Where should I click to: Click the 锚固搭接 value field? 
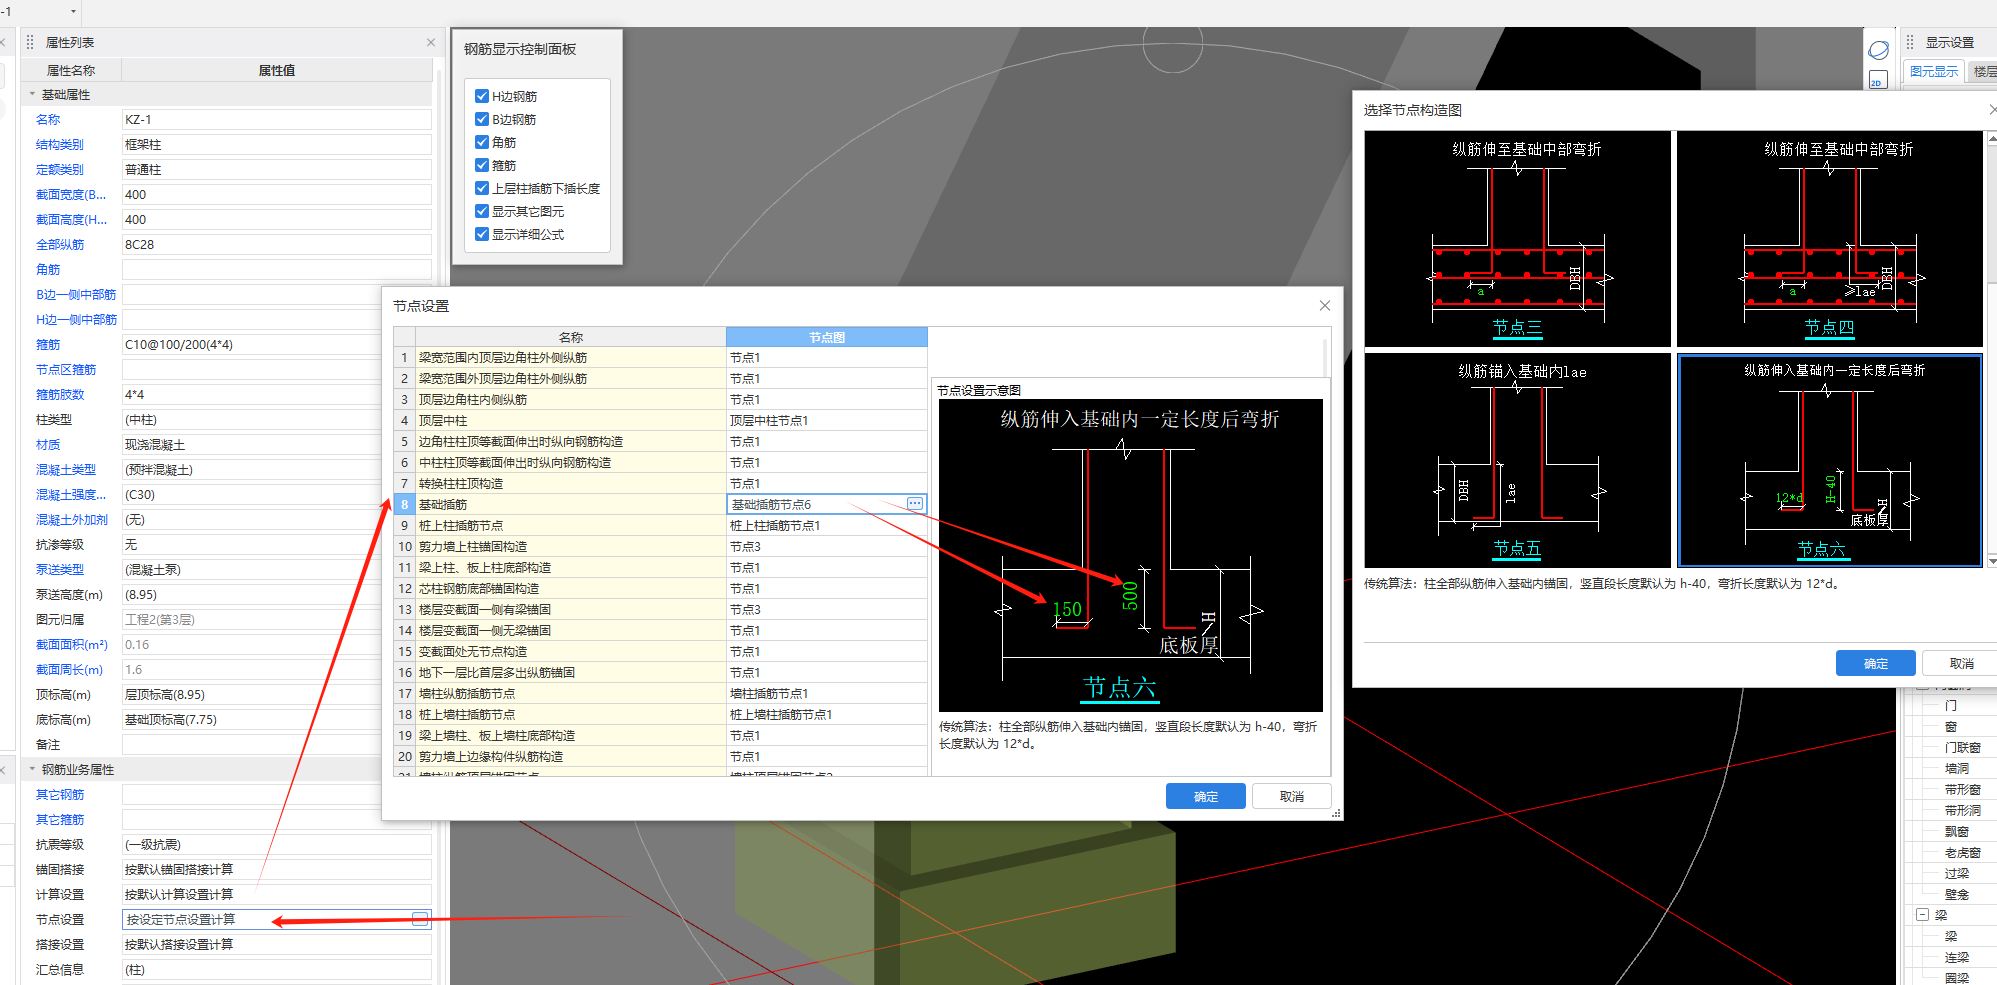276,869
